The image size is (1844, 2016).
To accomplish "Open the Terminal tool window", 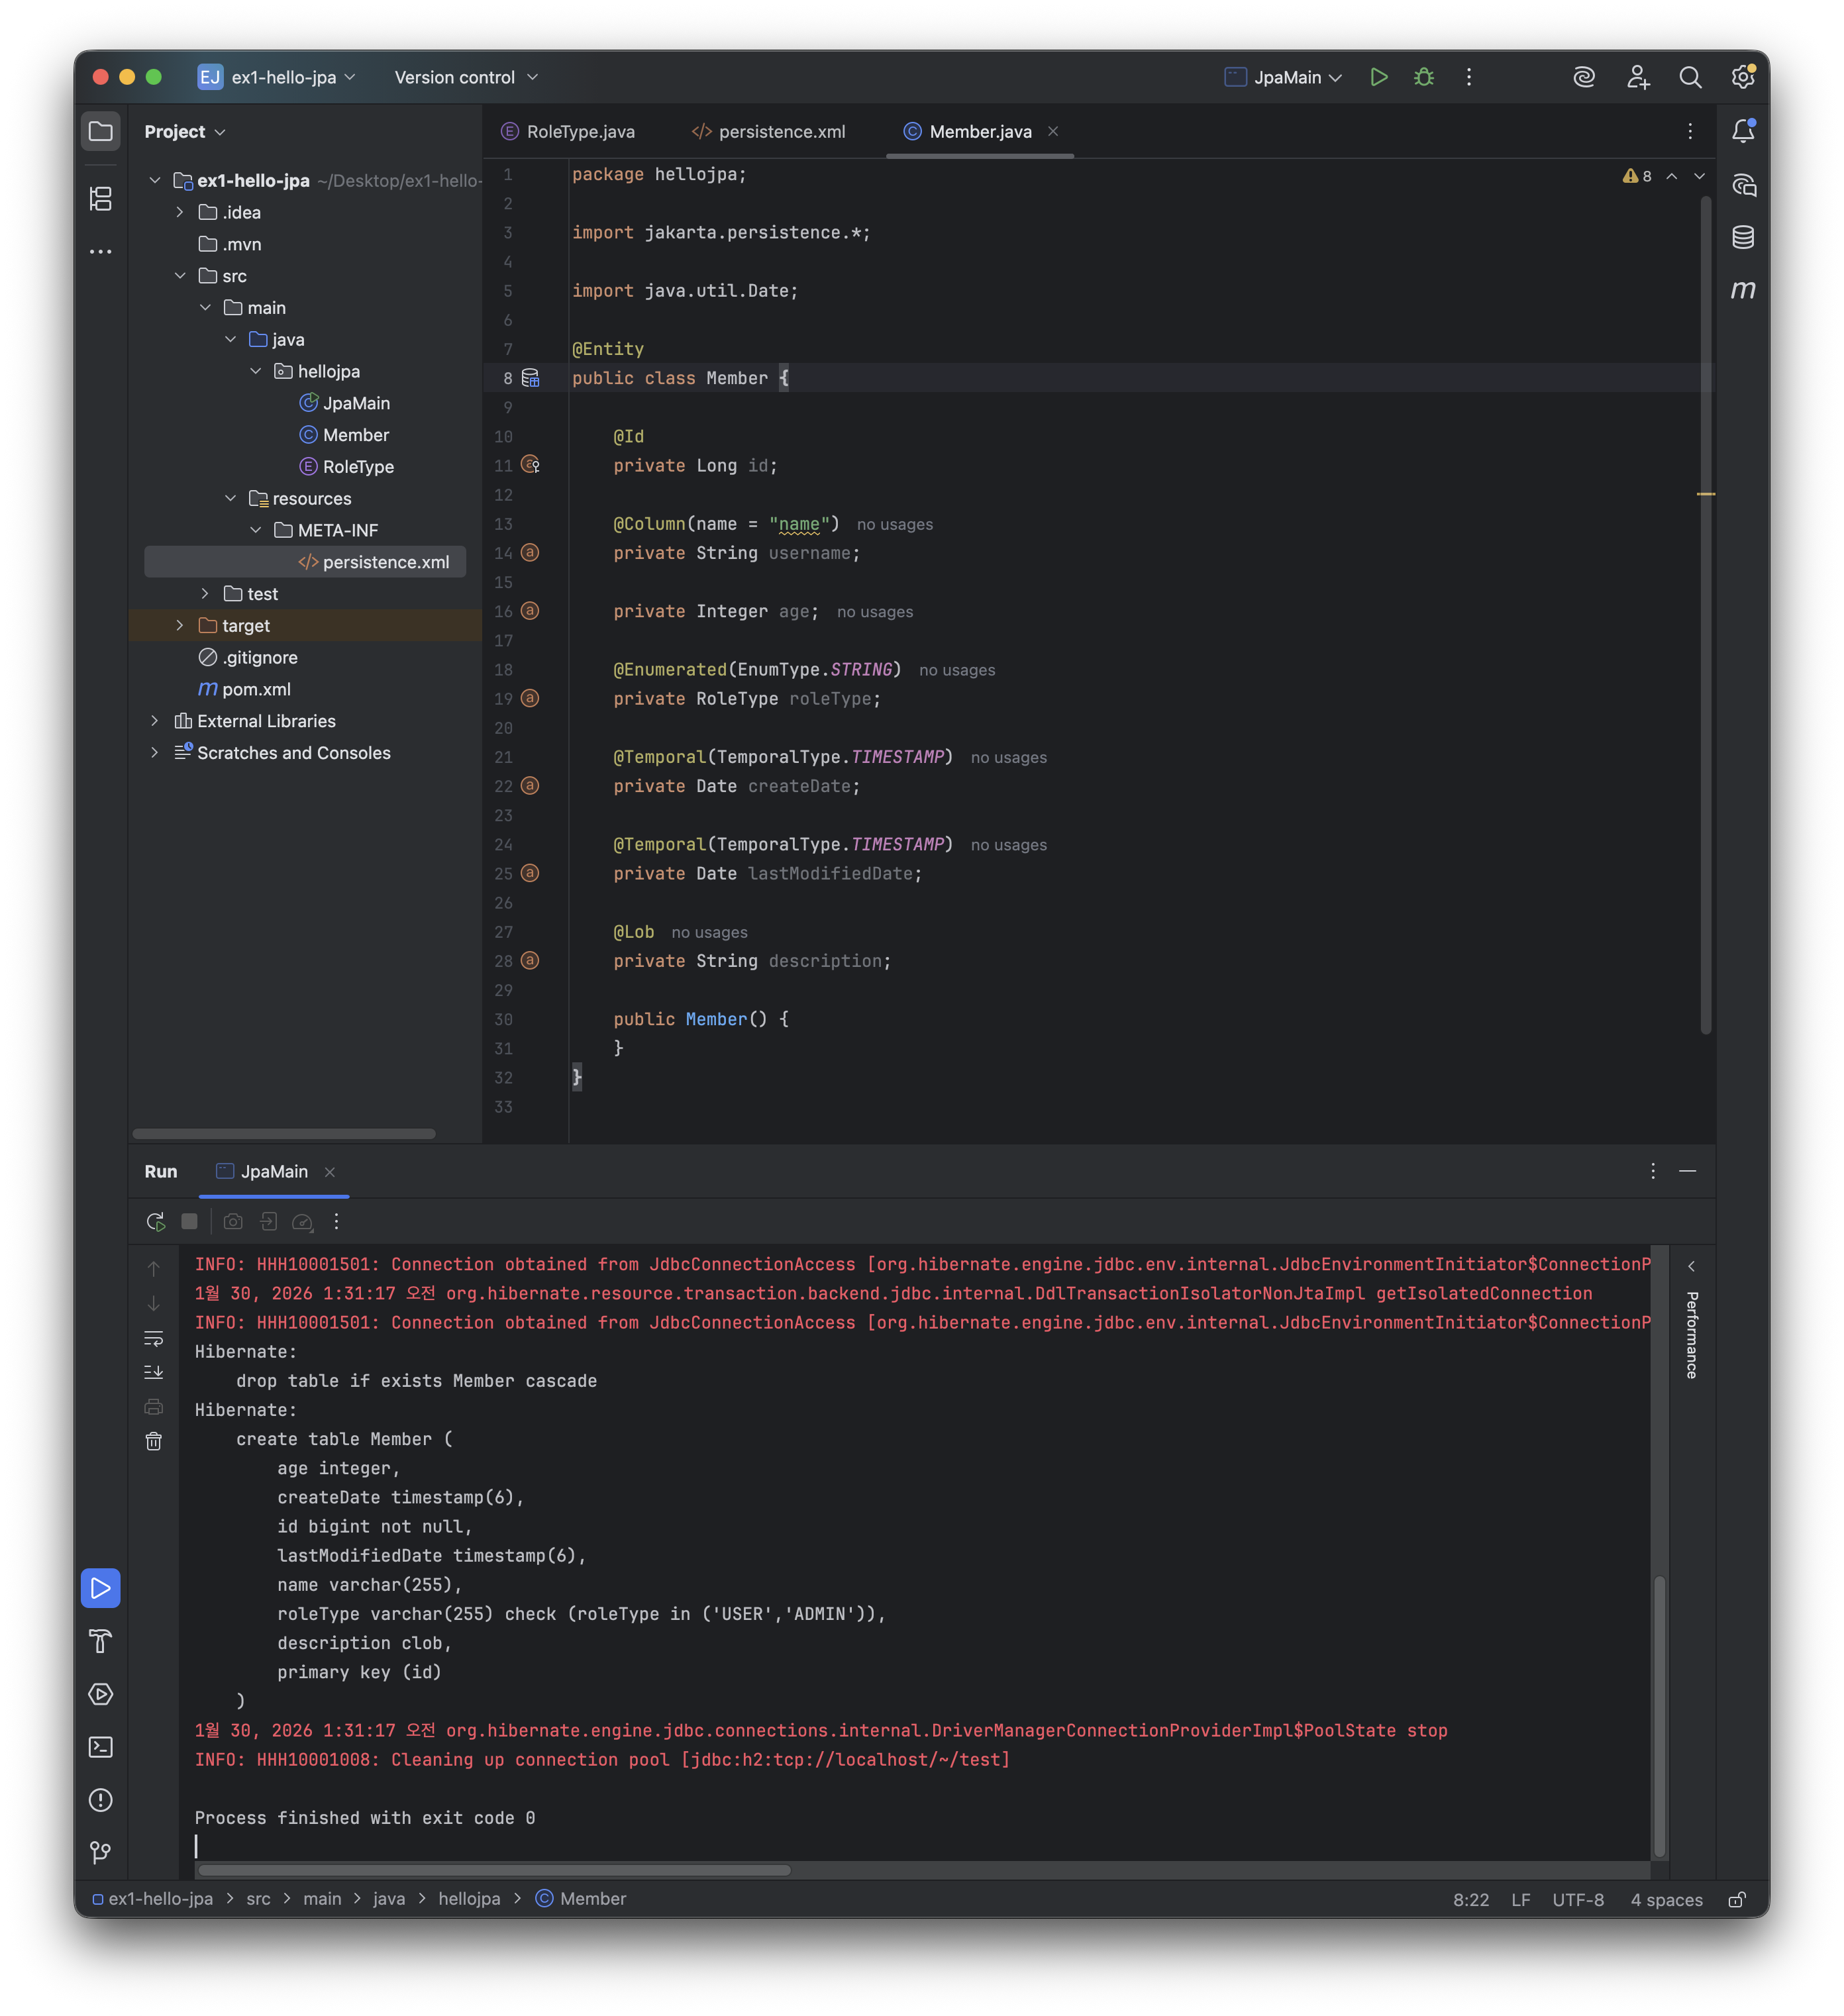I will (x=101, y=1747).
